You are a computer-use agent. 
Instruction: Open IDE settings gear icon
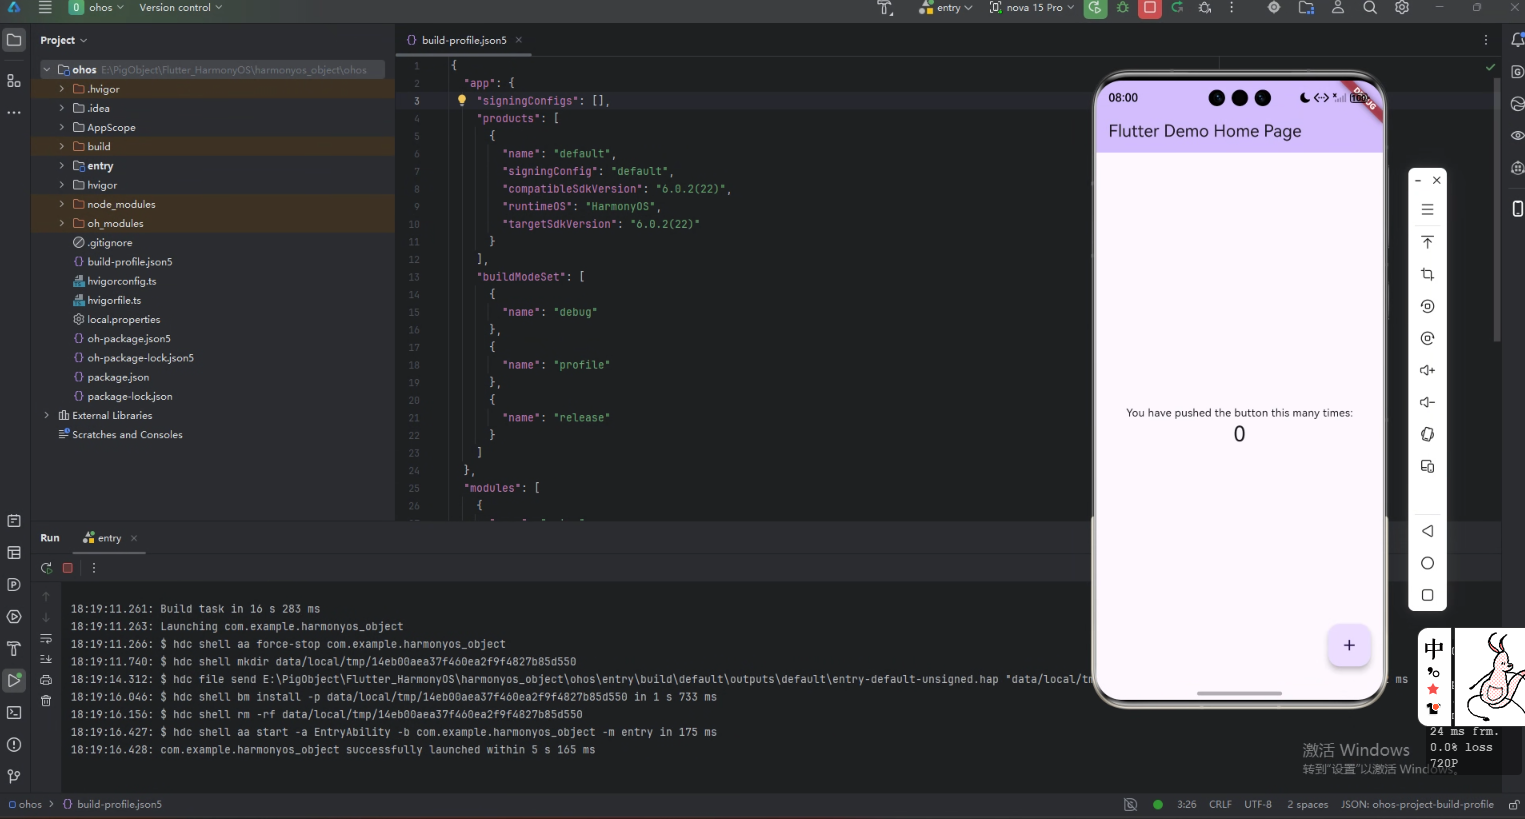pos(1402,8)
